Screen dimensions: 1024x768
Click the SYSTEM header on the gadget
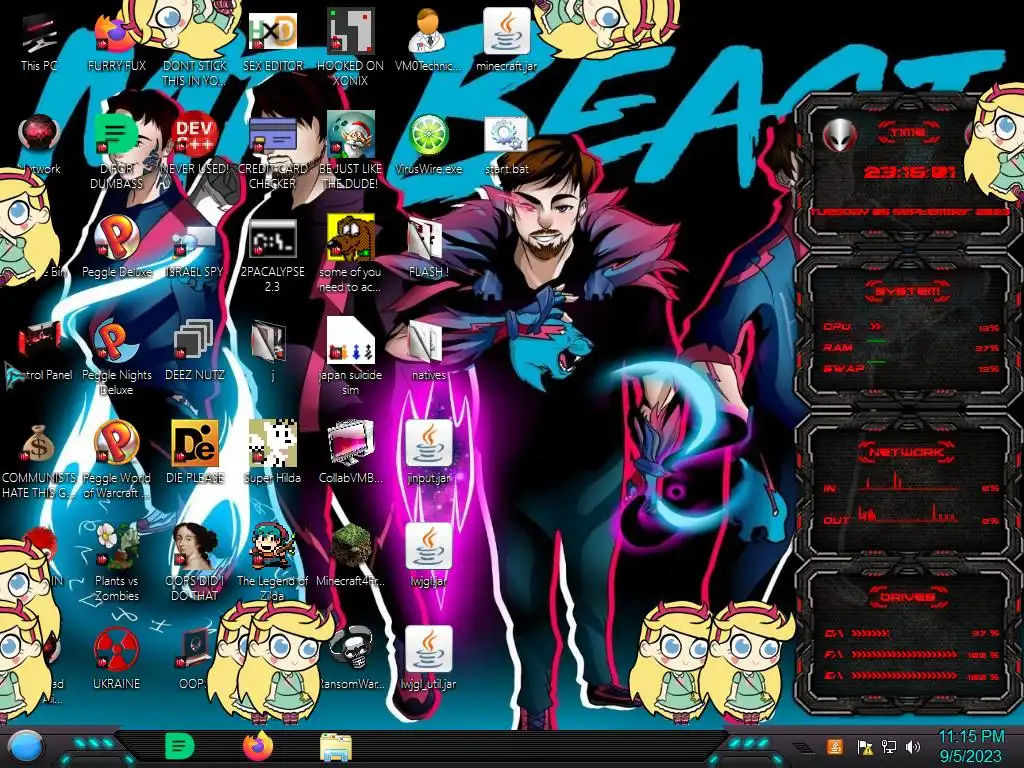[907, 291]
